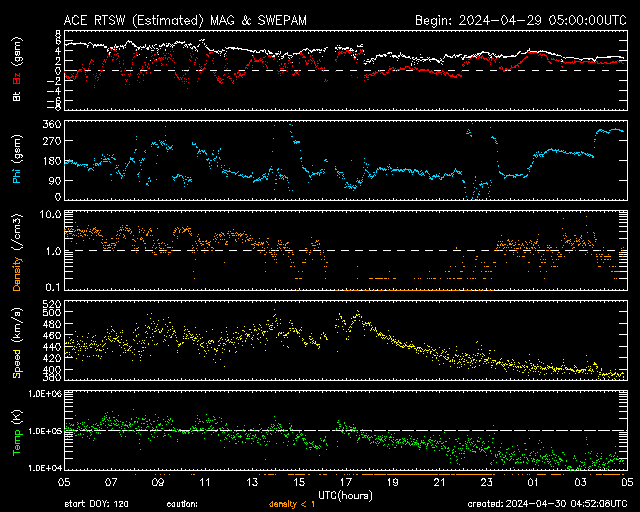Select the "90" tick on the Phi axis
This screenshot has height=512, width=640.
click(x=55, y=180)
